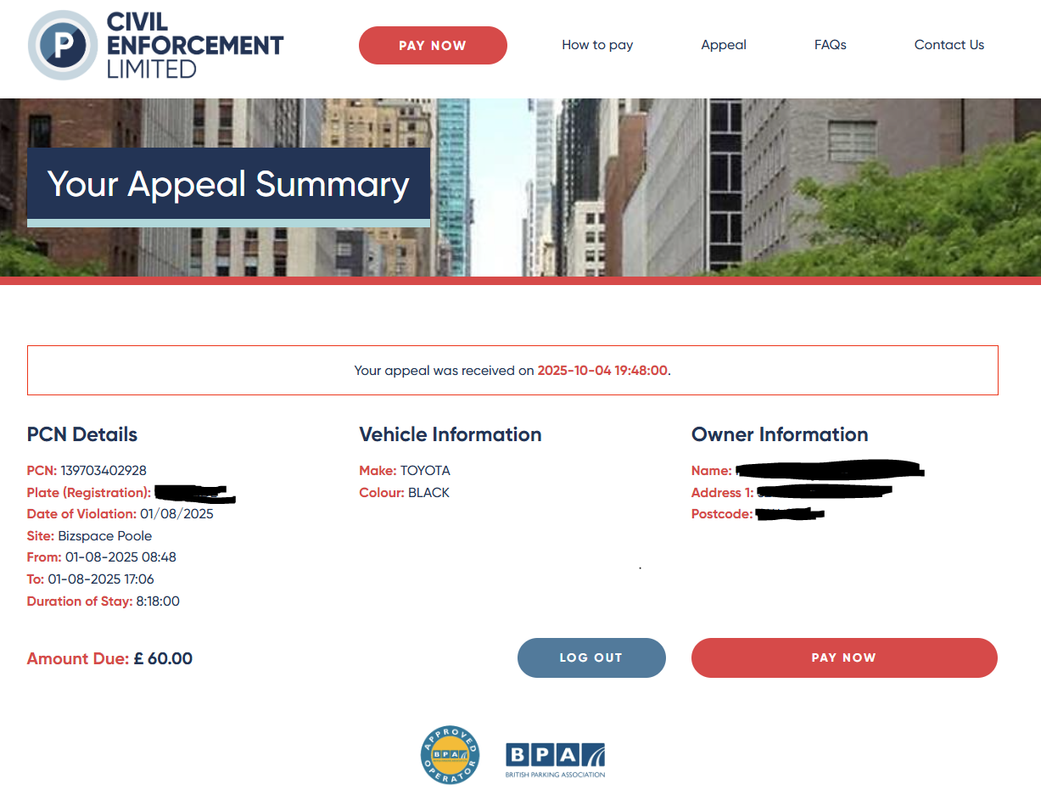Screen dimensions: 1041x800
Task: Click the To time 01-08-2025 17:06
Action: 101,579
